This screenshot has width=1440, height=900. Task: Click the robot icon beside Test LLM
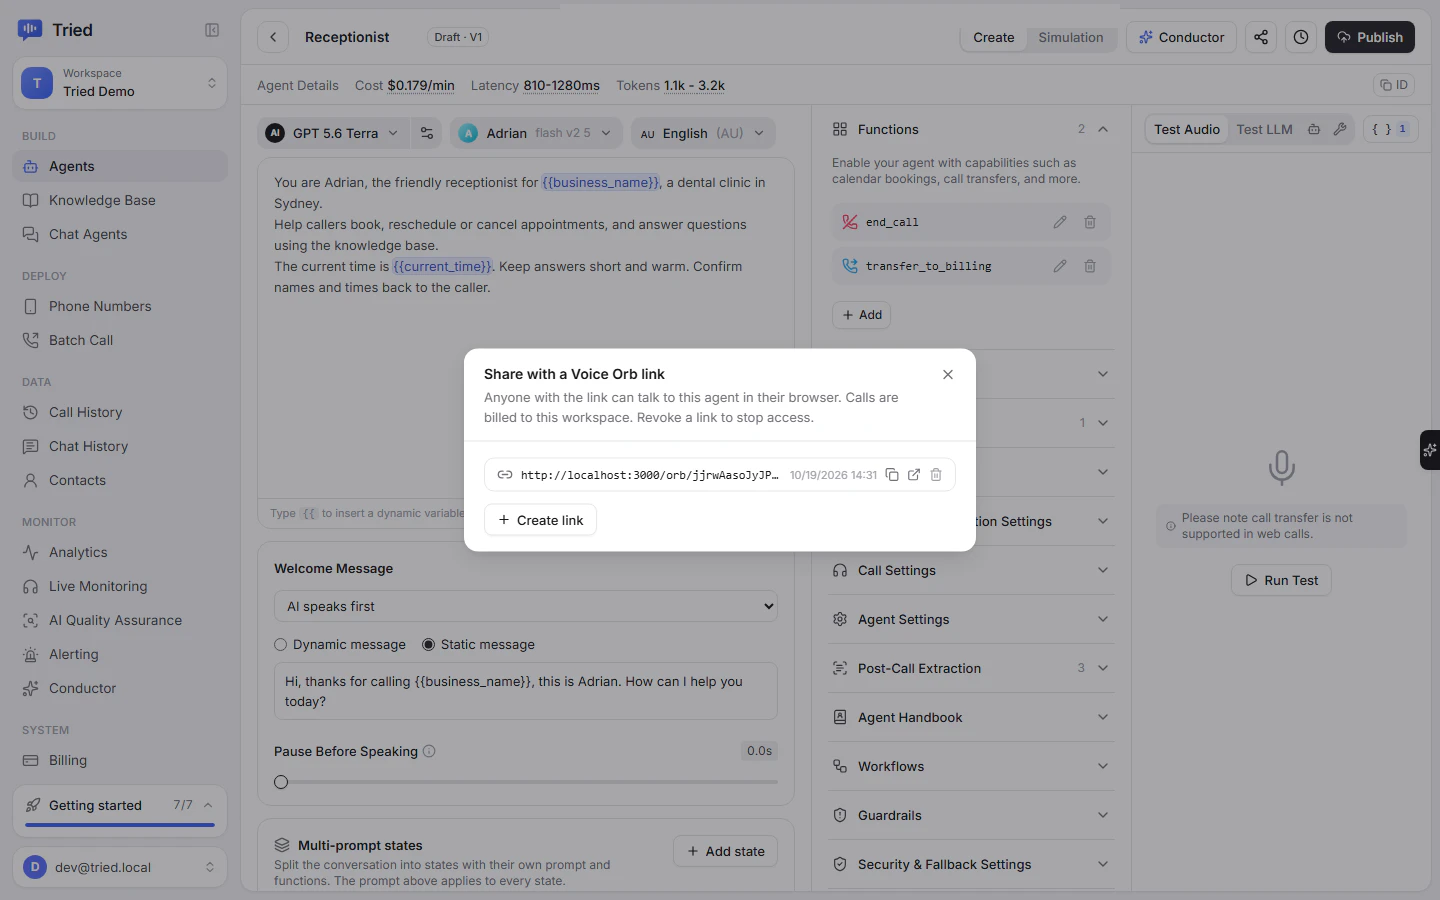(x=1314, y=129)
